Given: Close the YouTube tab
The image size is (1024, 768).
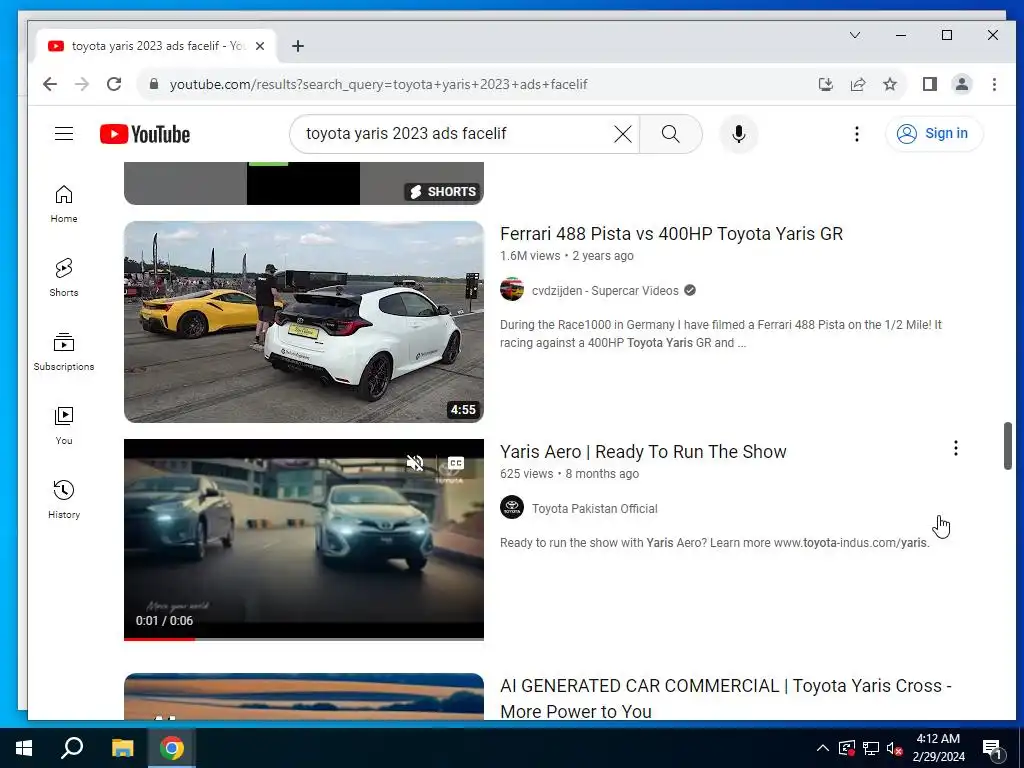Looking at the screenshot, I should [x=260, y=46].
